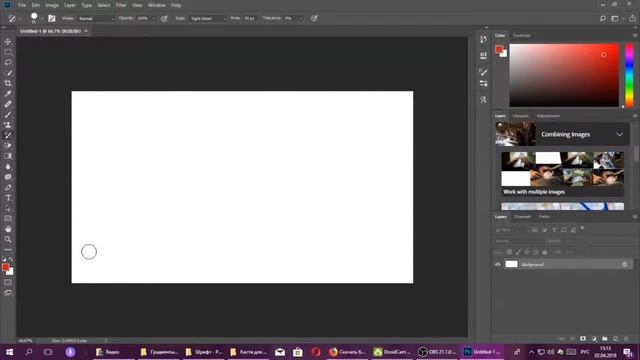
Task: Open layer filter kind dropdown
Action: 512,230
